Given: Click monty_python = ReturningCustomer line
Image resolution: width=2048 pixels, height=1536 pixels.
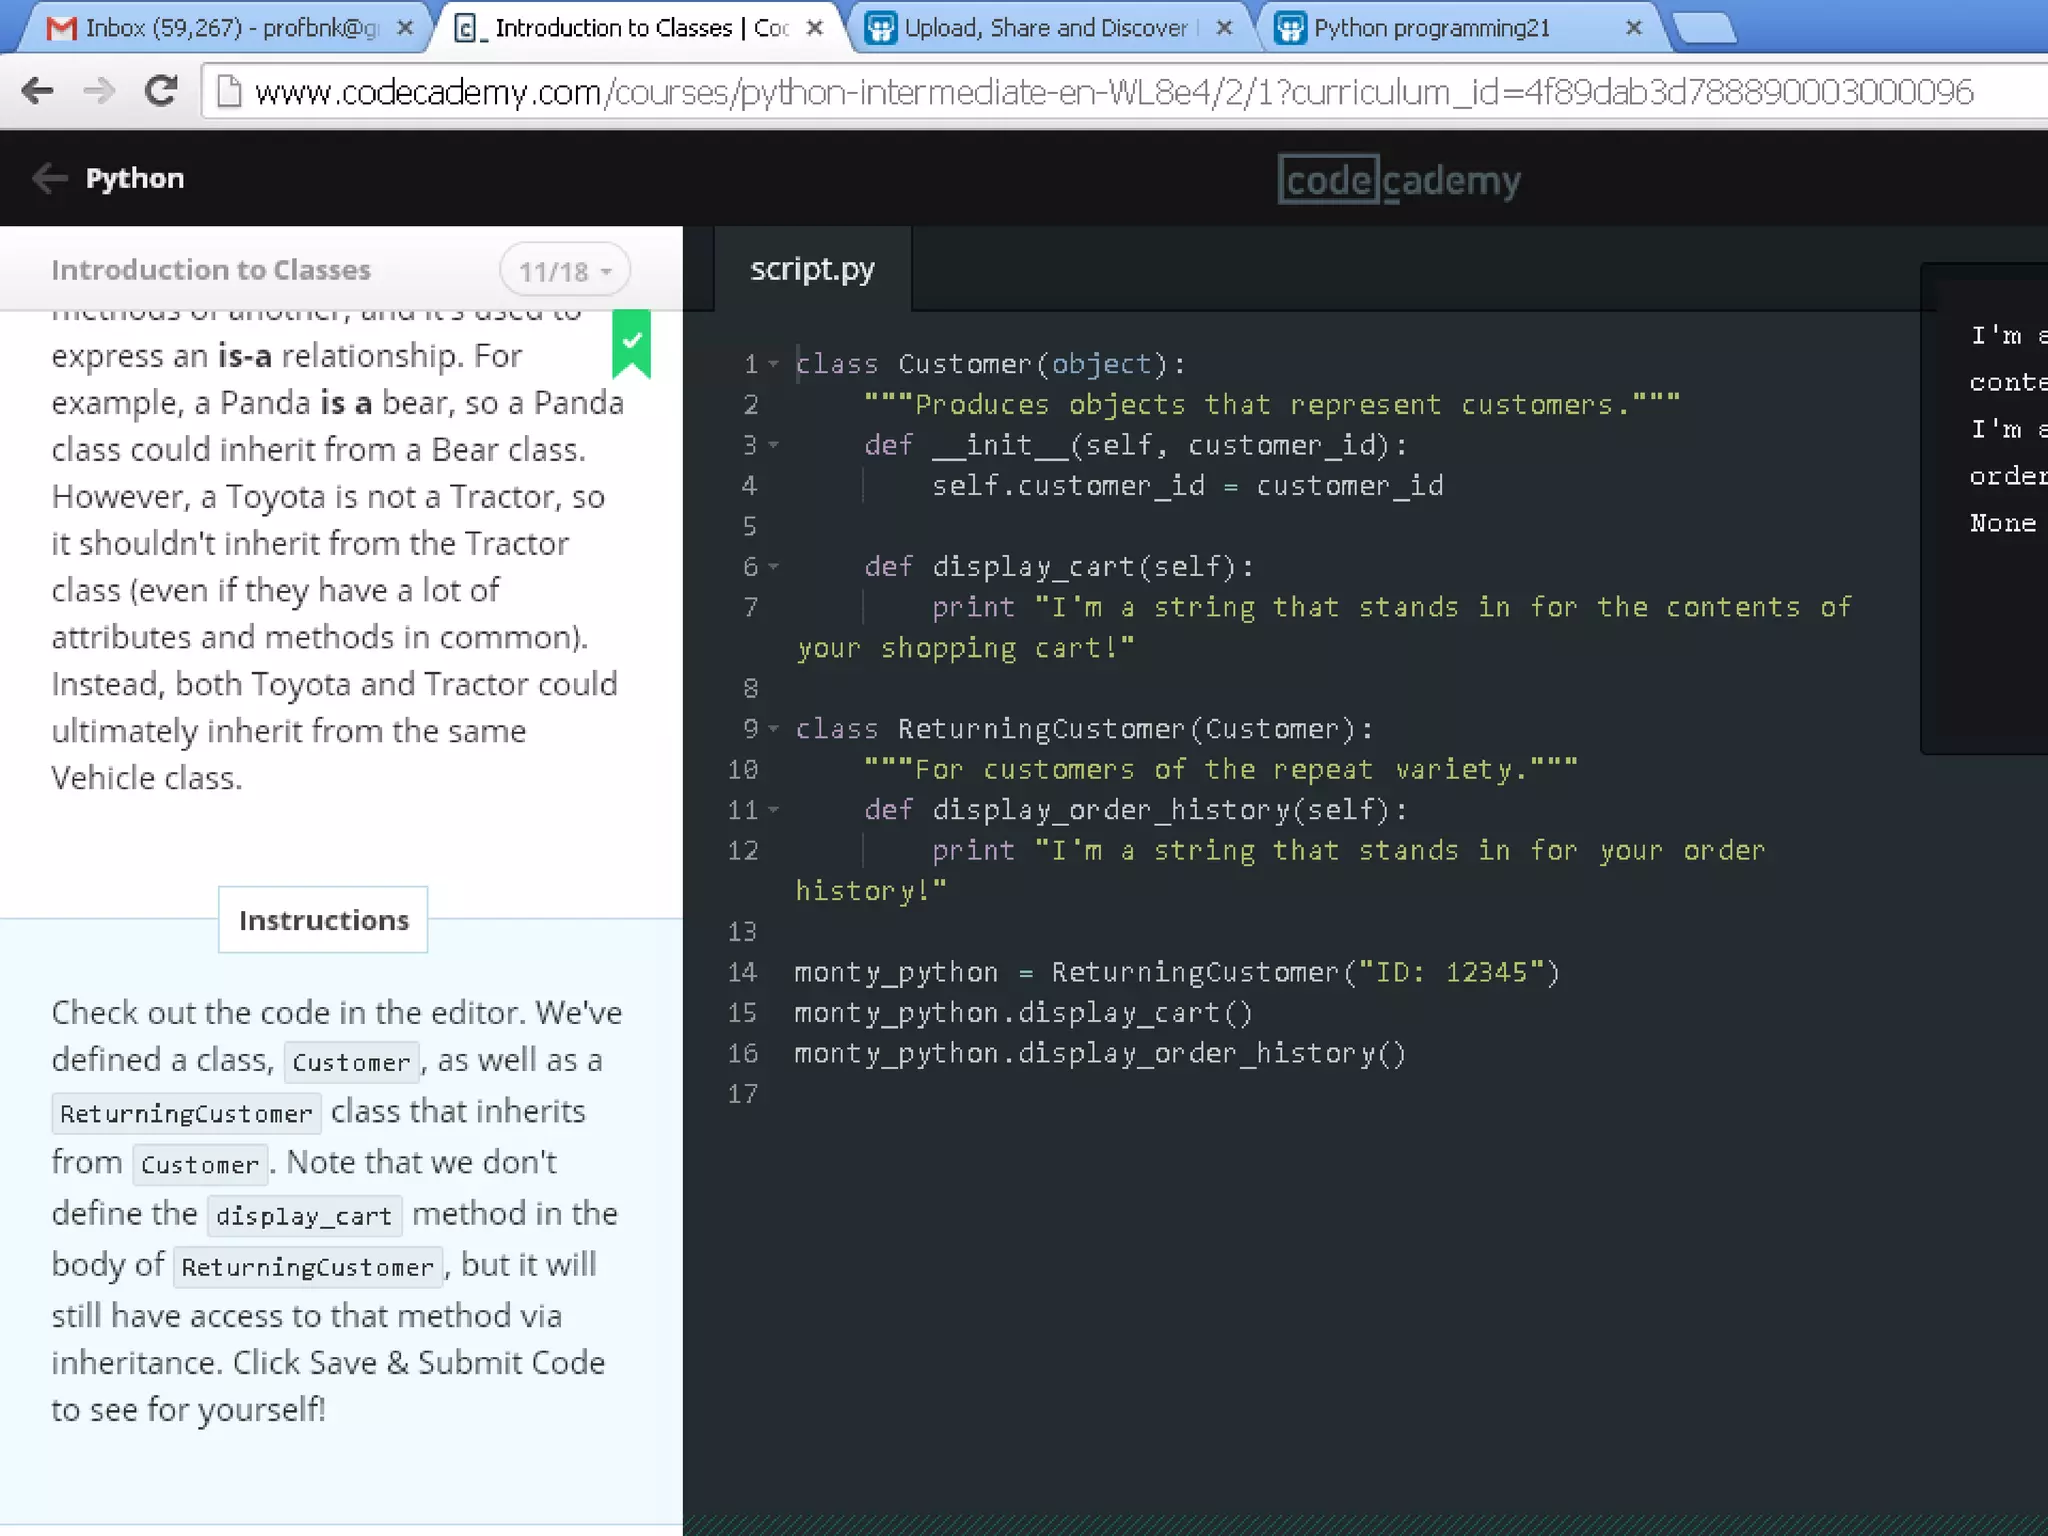Looking at the screenshot, I should pos(1177,972).
